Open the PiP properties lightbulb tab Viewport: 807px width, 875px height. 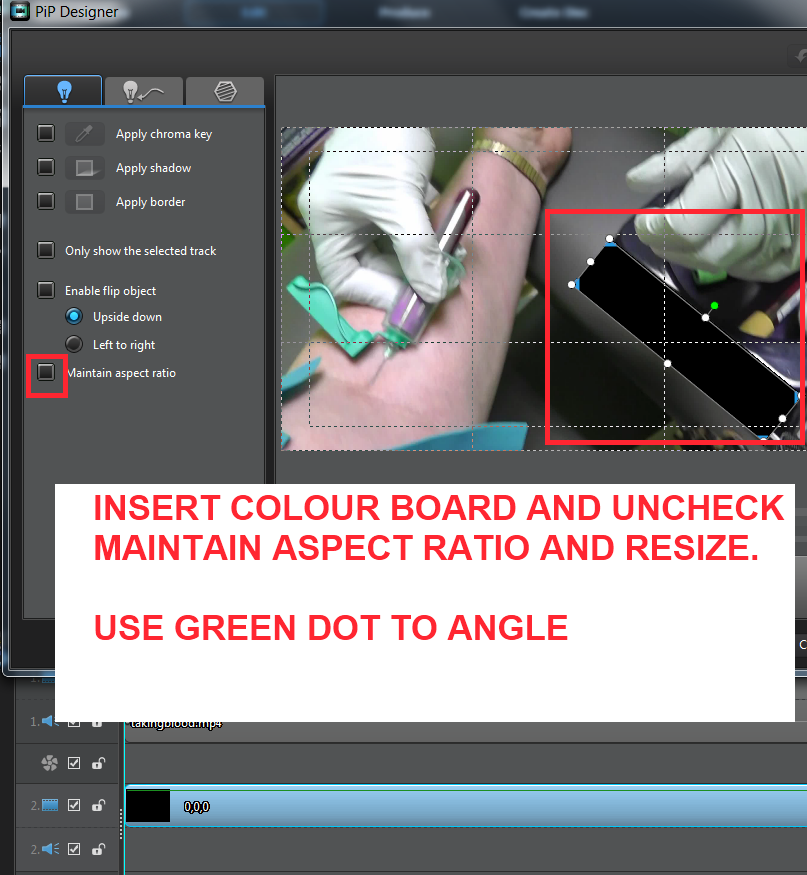[63, 92]
